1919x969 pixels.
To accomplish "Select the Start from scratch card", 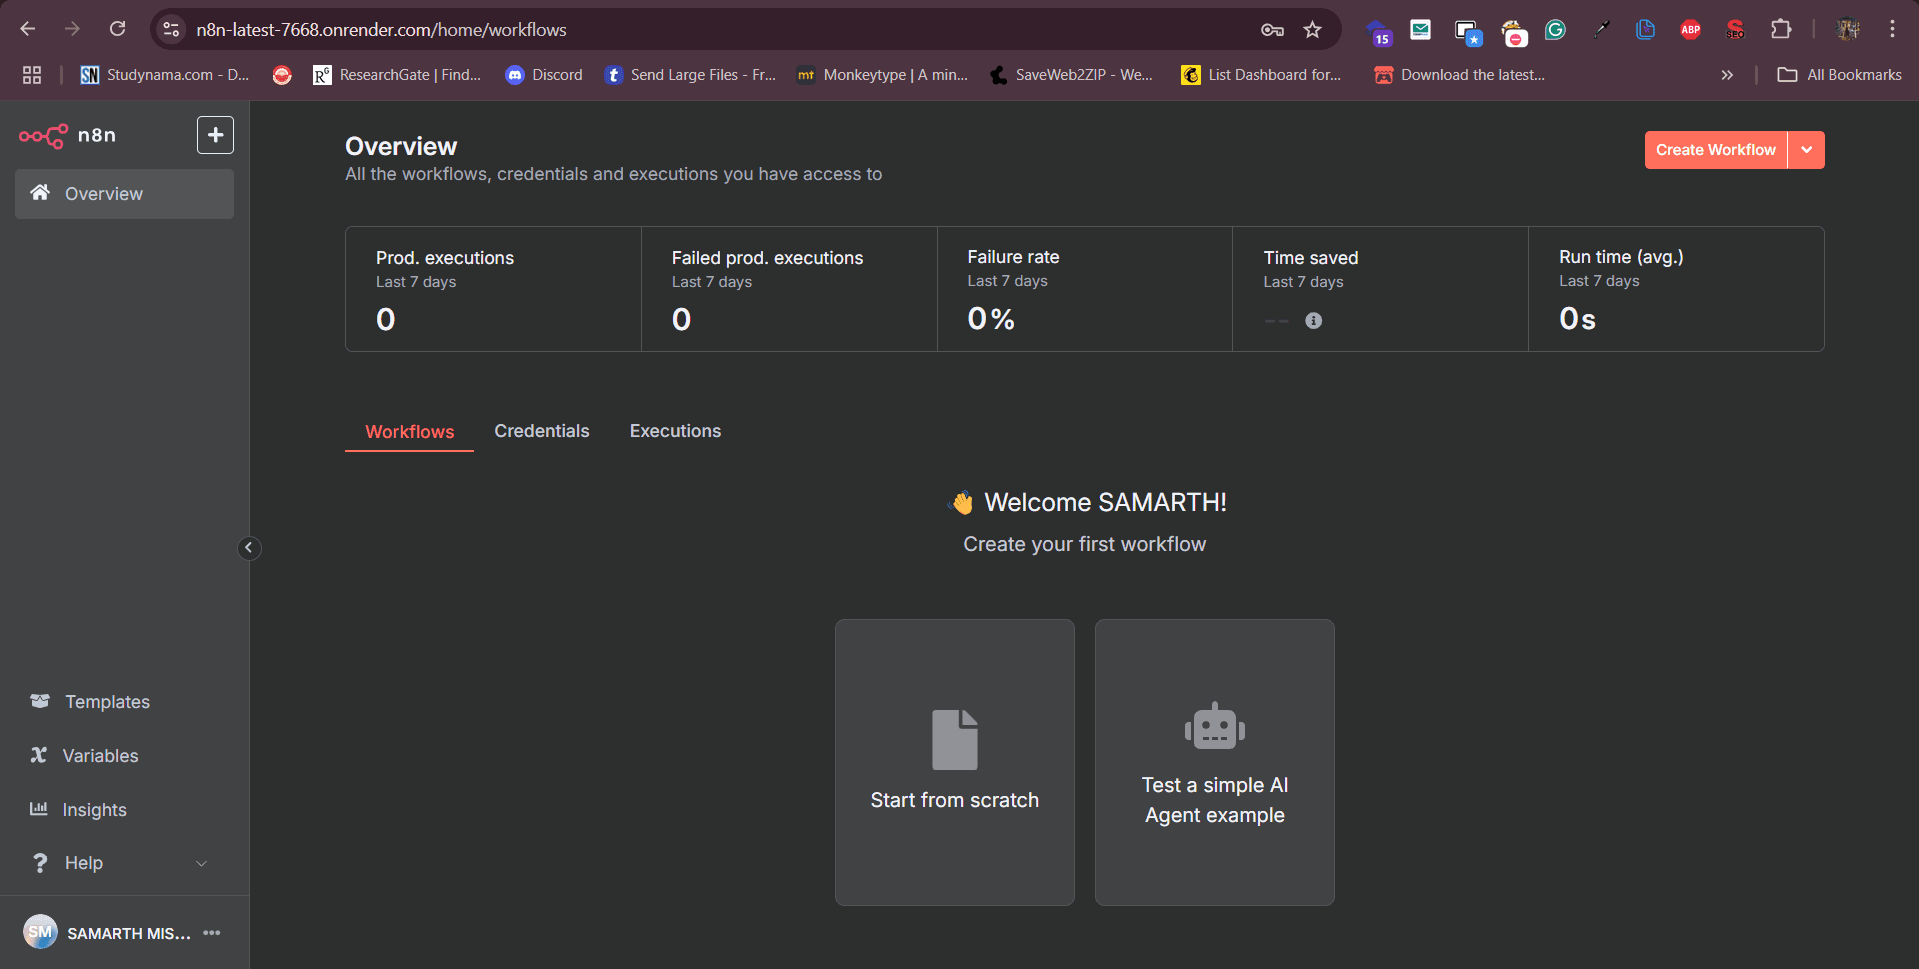I will click(x=954, y=762).
